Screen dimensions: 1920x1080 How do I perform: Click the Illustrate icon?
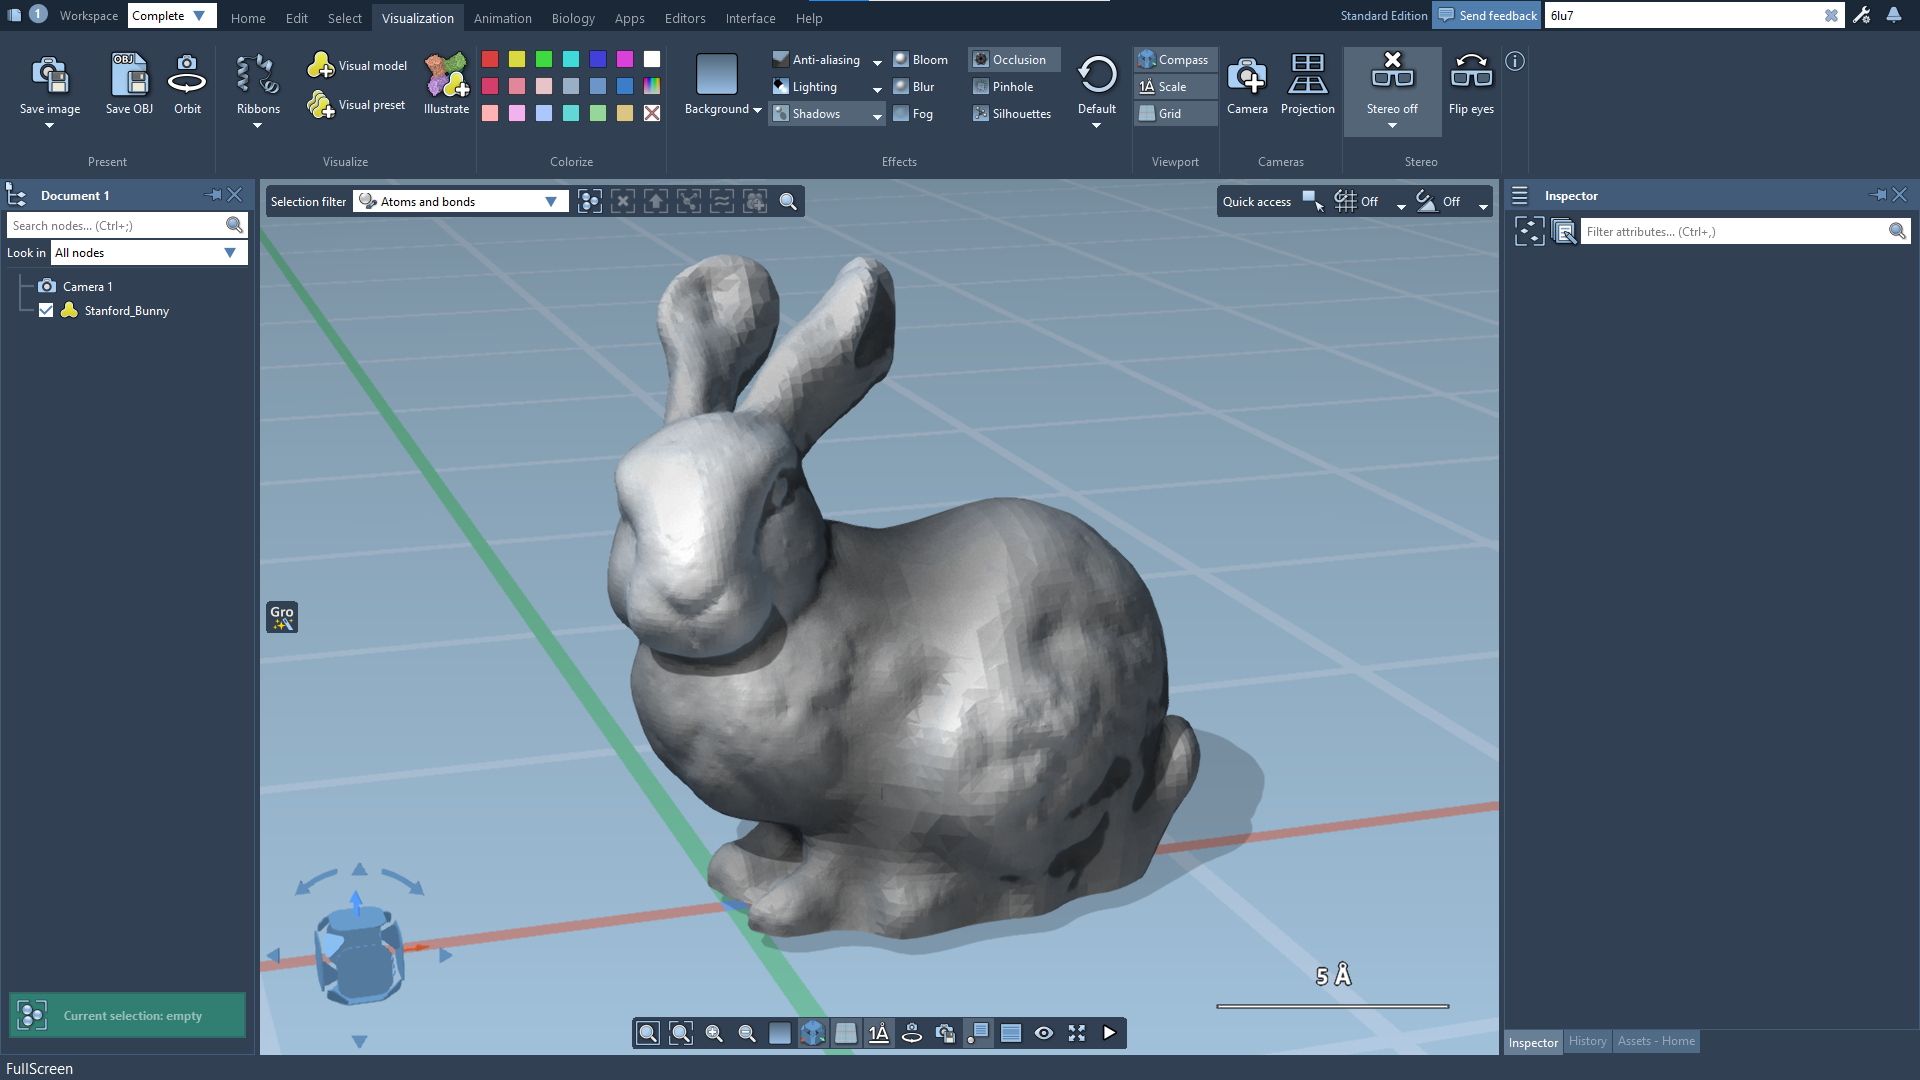(446, 75)
